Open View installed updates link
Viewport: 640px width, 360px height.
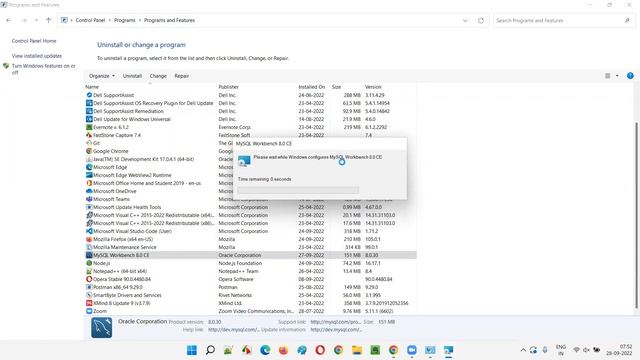(x=37, y=56)
